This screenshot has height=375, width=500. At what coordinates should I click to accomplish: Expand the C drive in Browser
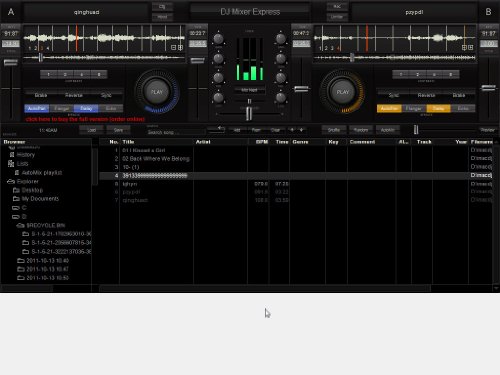[x=24, y=208]
